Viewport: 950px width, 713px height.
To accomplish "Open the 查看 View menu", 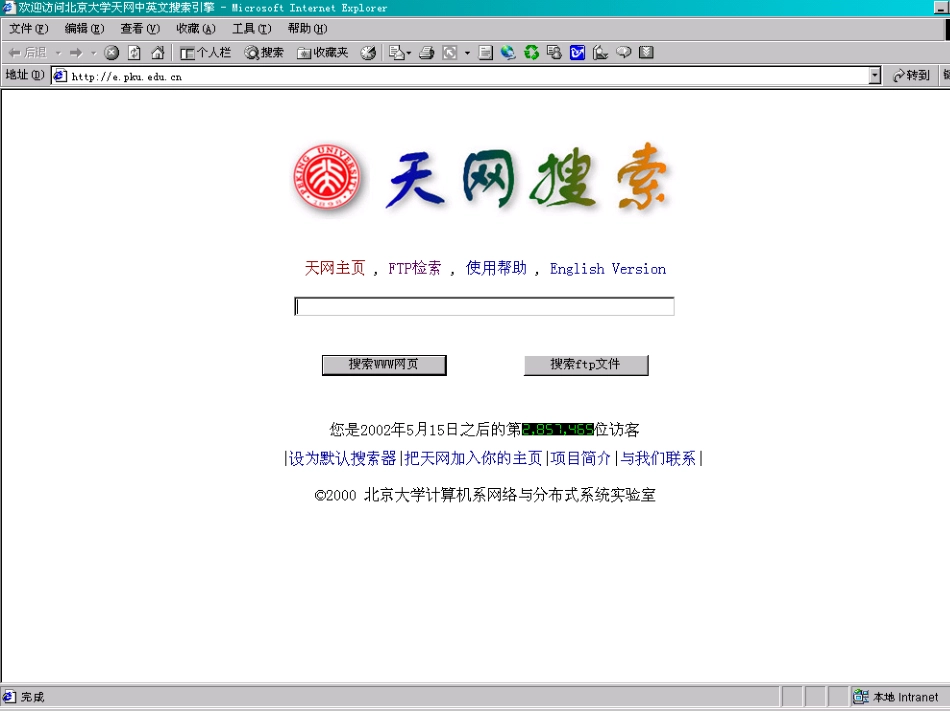I will click(140, 28).
